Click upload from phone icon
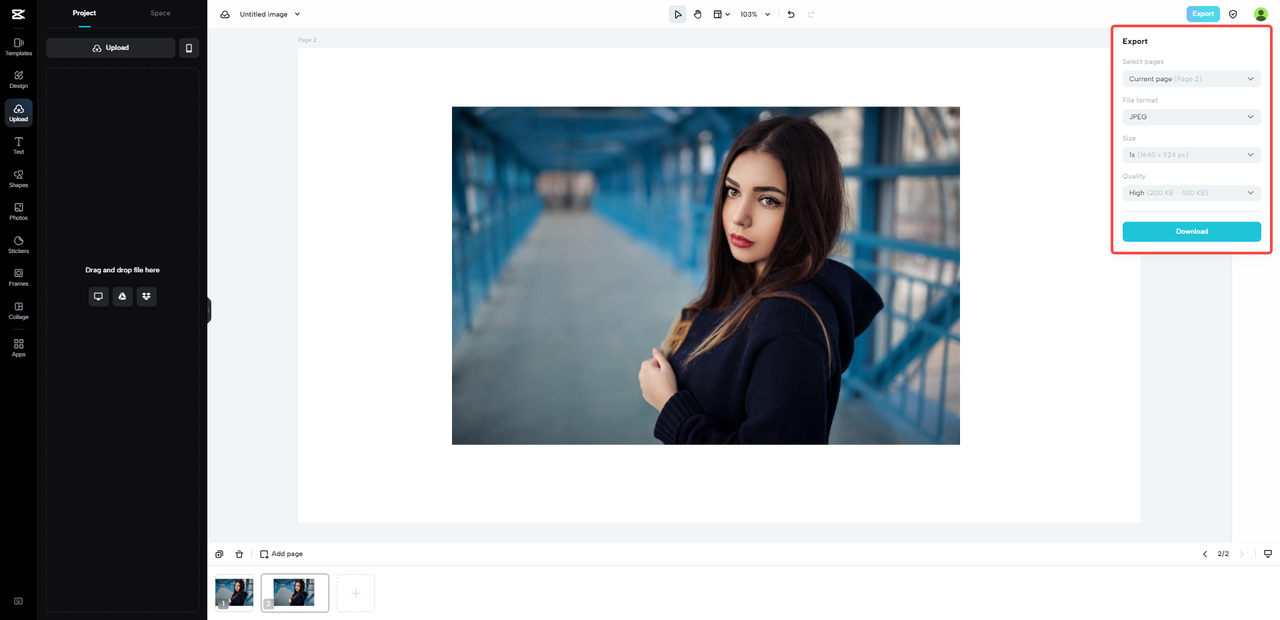The width and height of the screenshot is (1280, 620). 189,48
